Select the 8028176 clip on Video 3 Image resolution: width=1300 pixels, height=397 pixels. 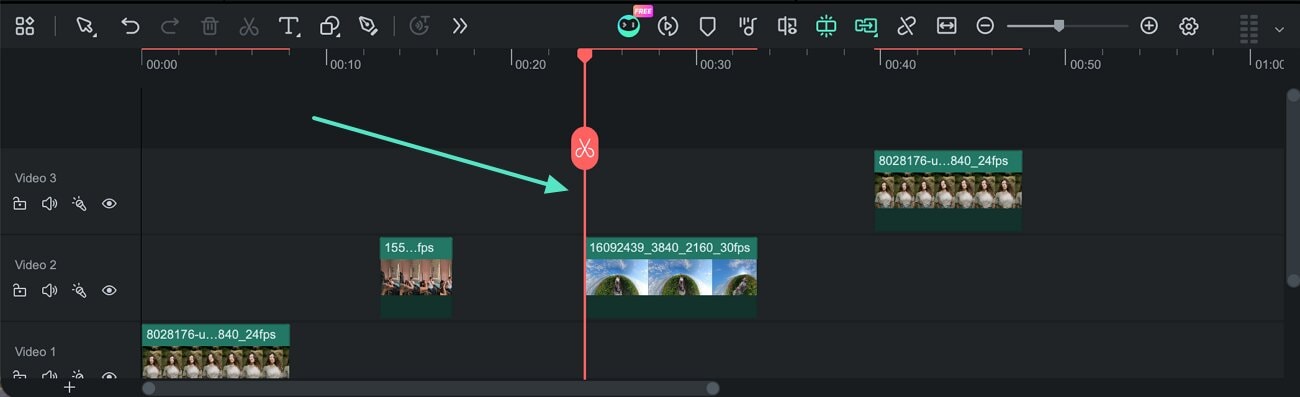[948, 191]
